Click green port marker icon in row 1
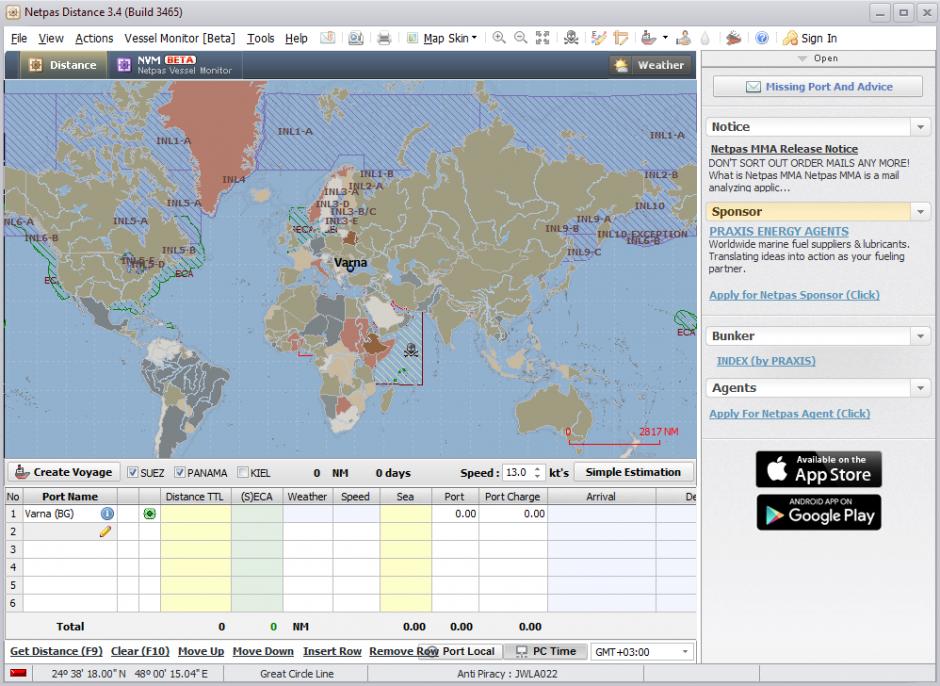 tap(149, 513)
